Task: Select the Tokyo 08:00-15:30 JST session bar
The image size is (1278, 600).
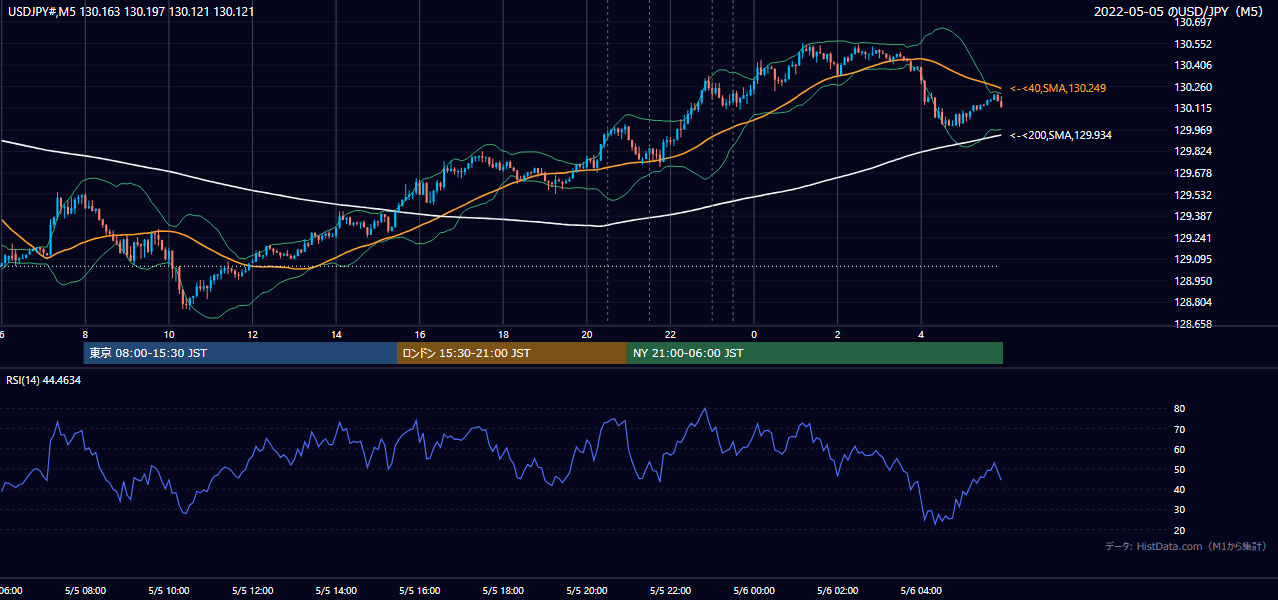Action: coord(240,353)
